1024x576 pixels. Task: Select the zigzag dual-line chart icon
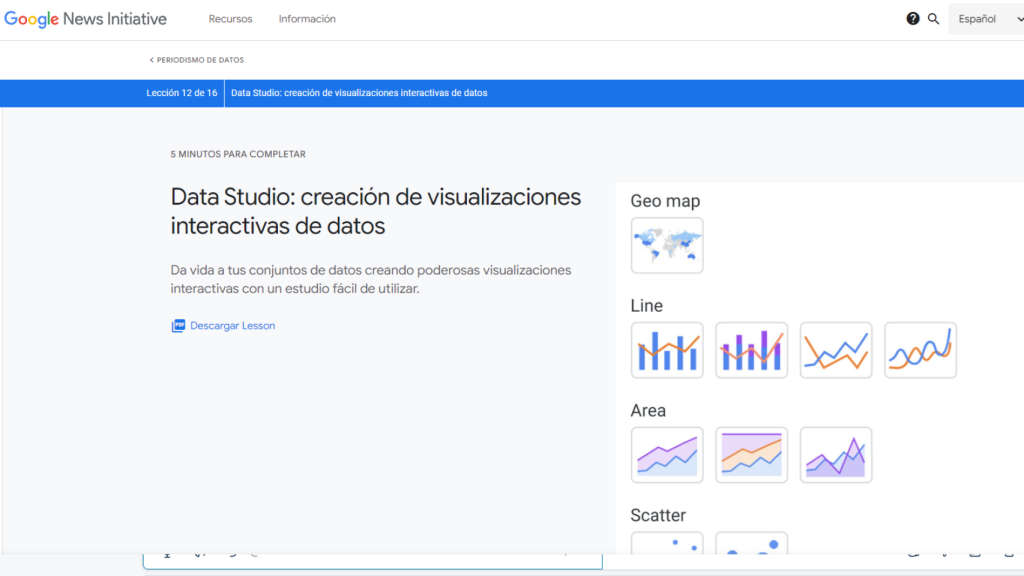point(835,350)
